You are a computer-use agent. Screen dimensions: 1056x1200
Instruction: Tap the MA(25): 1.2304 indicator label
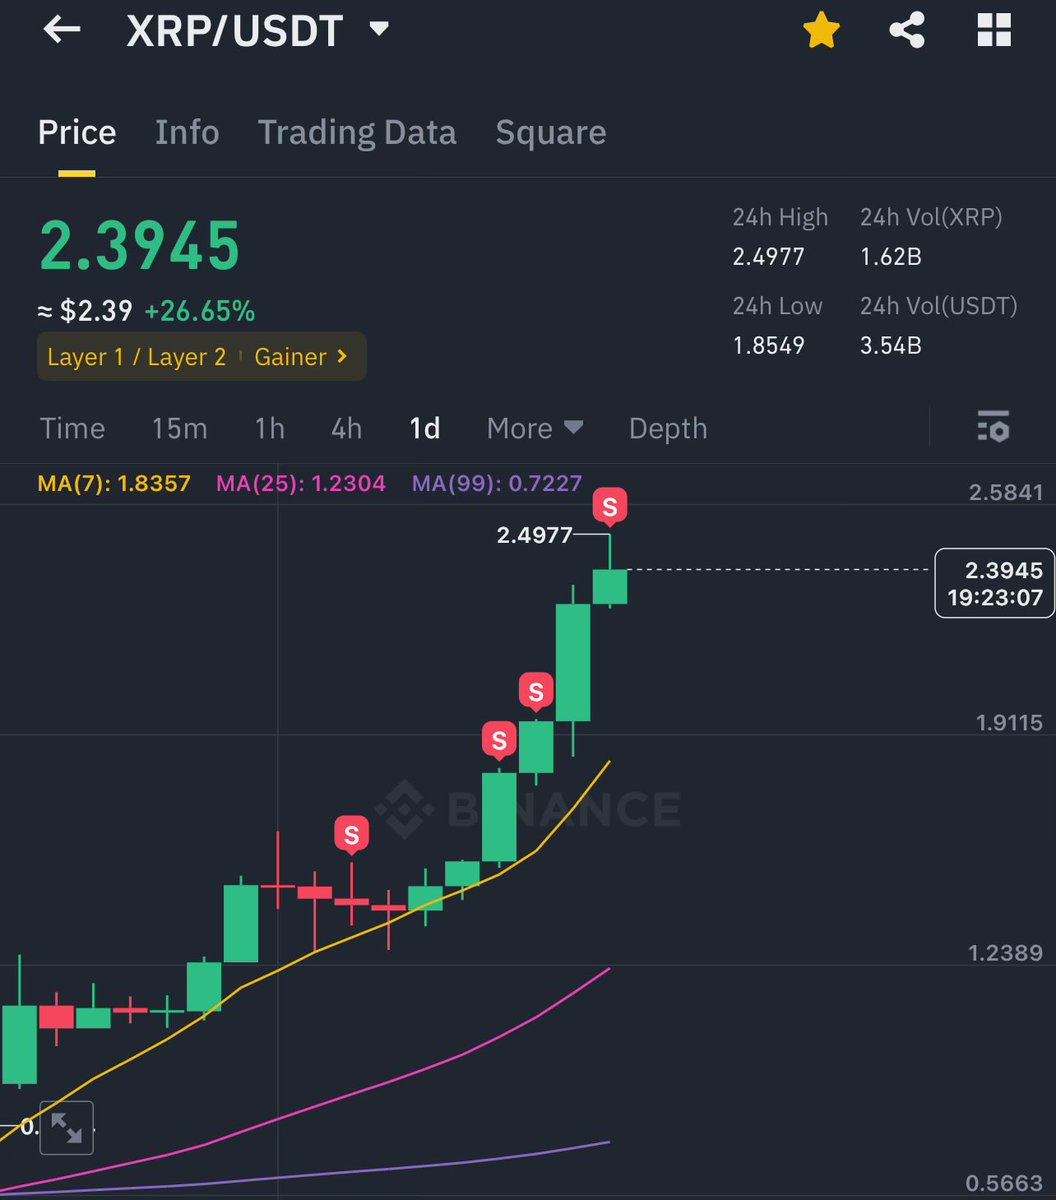coord(301,484)
